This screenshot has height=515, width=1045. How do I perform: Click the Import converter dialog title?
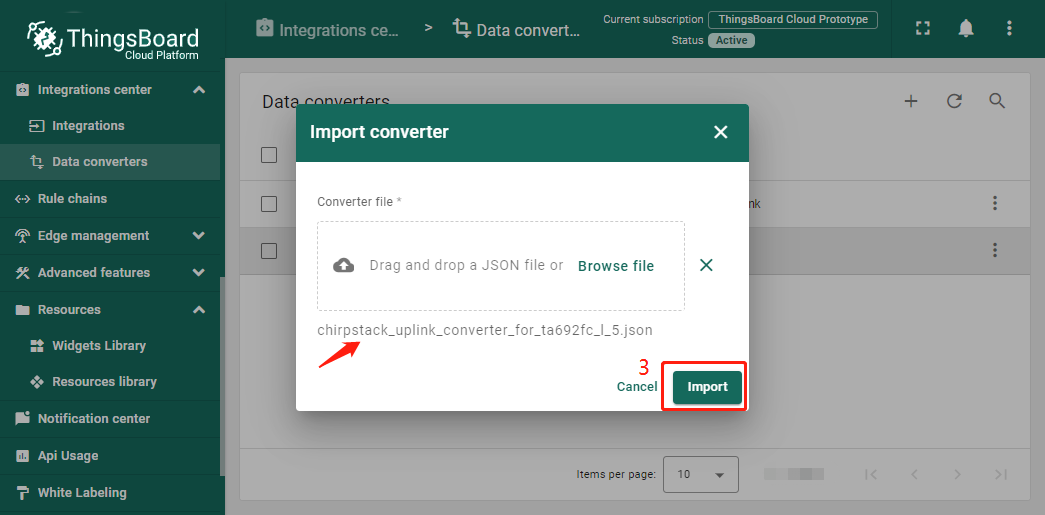(379, 132)
